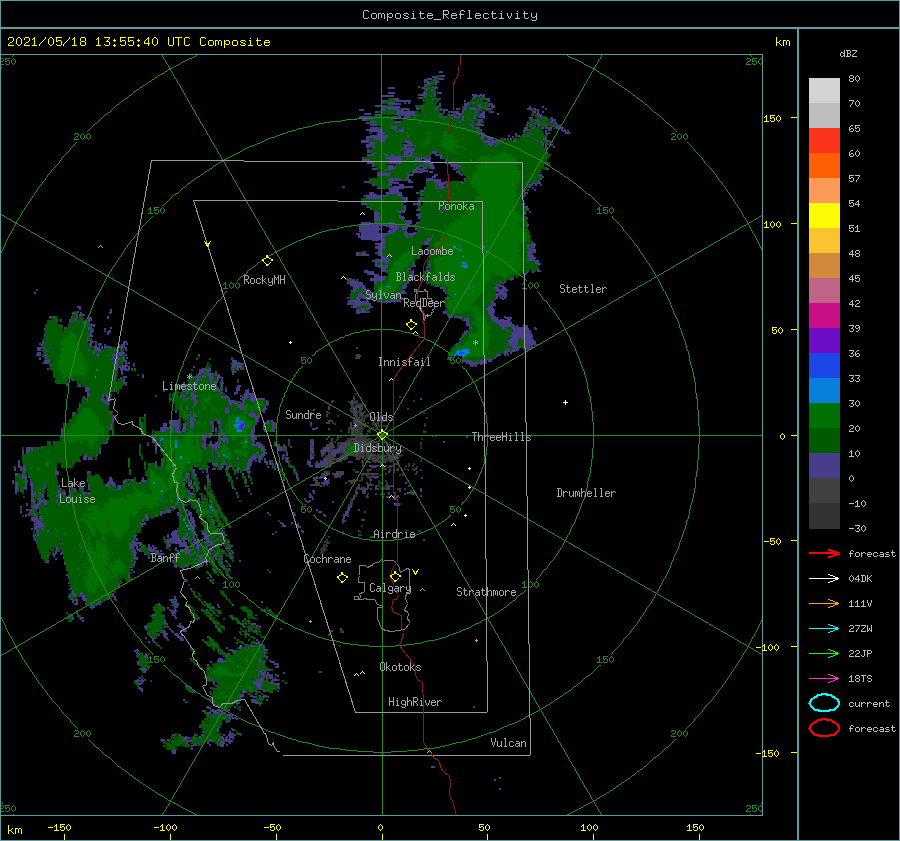Select the orange 60 dBZ color swatch
The image size is (900, 841).
(824, 165)
